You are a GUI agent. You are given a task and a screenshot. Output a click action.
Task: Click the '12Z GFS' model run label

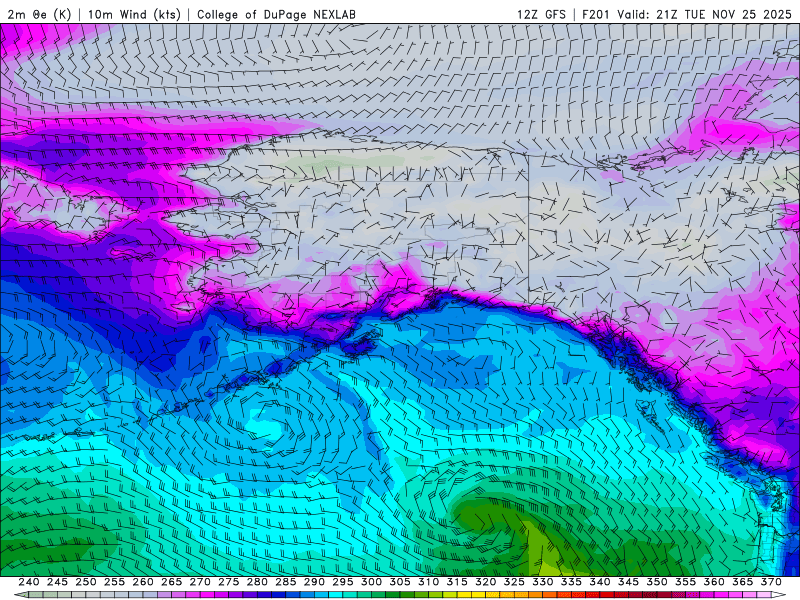tap(541, 14)
